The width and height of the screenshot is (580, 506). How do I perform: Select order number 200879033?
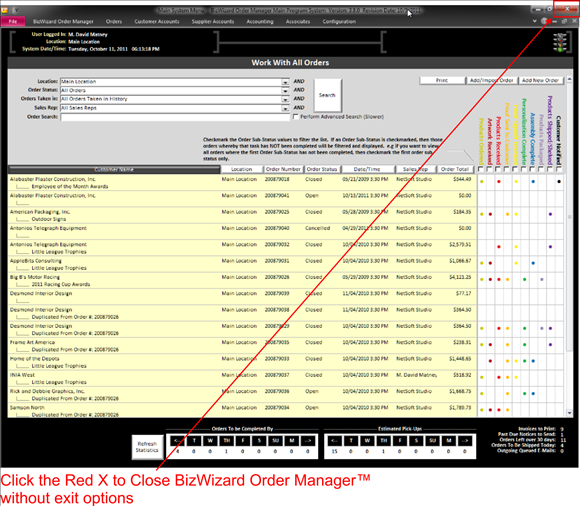[277, 359]
